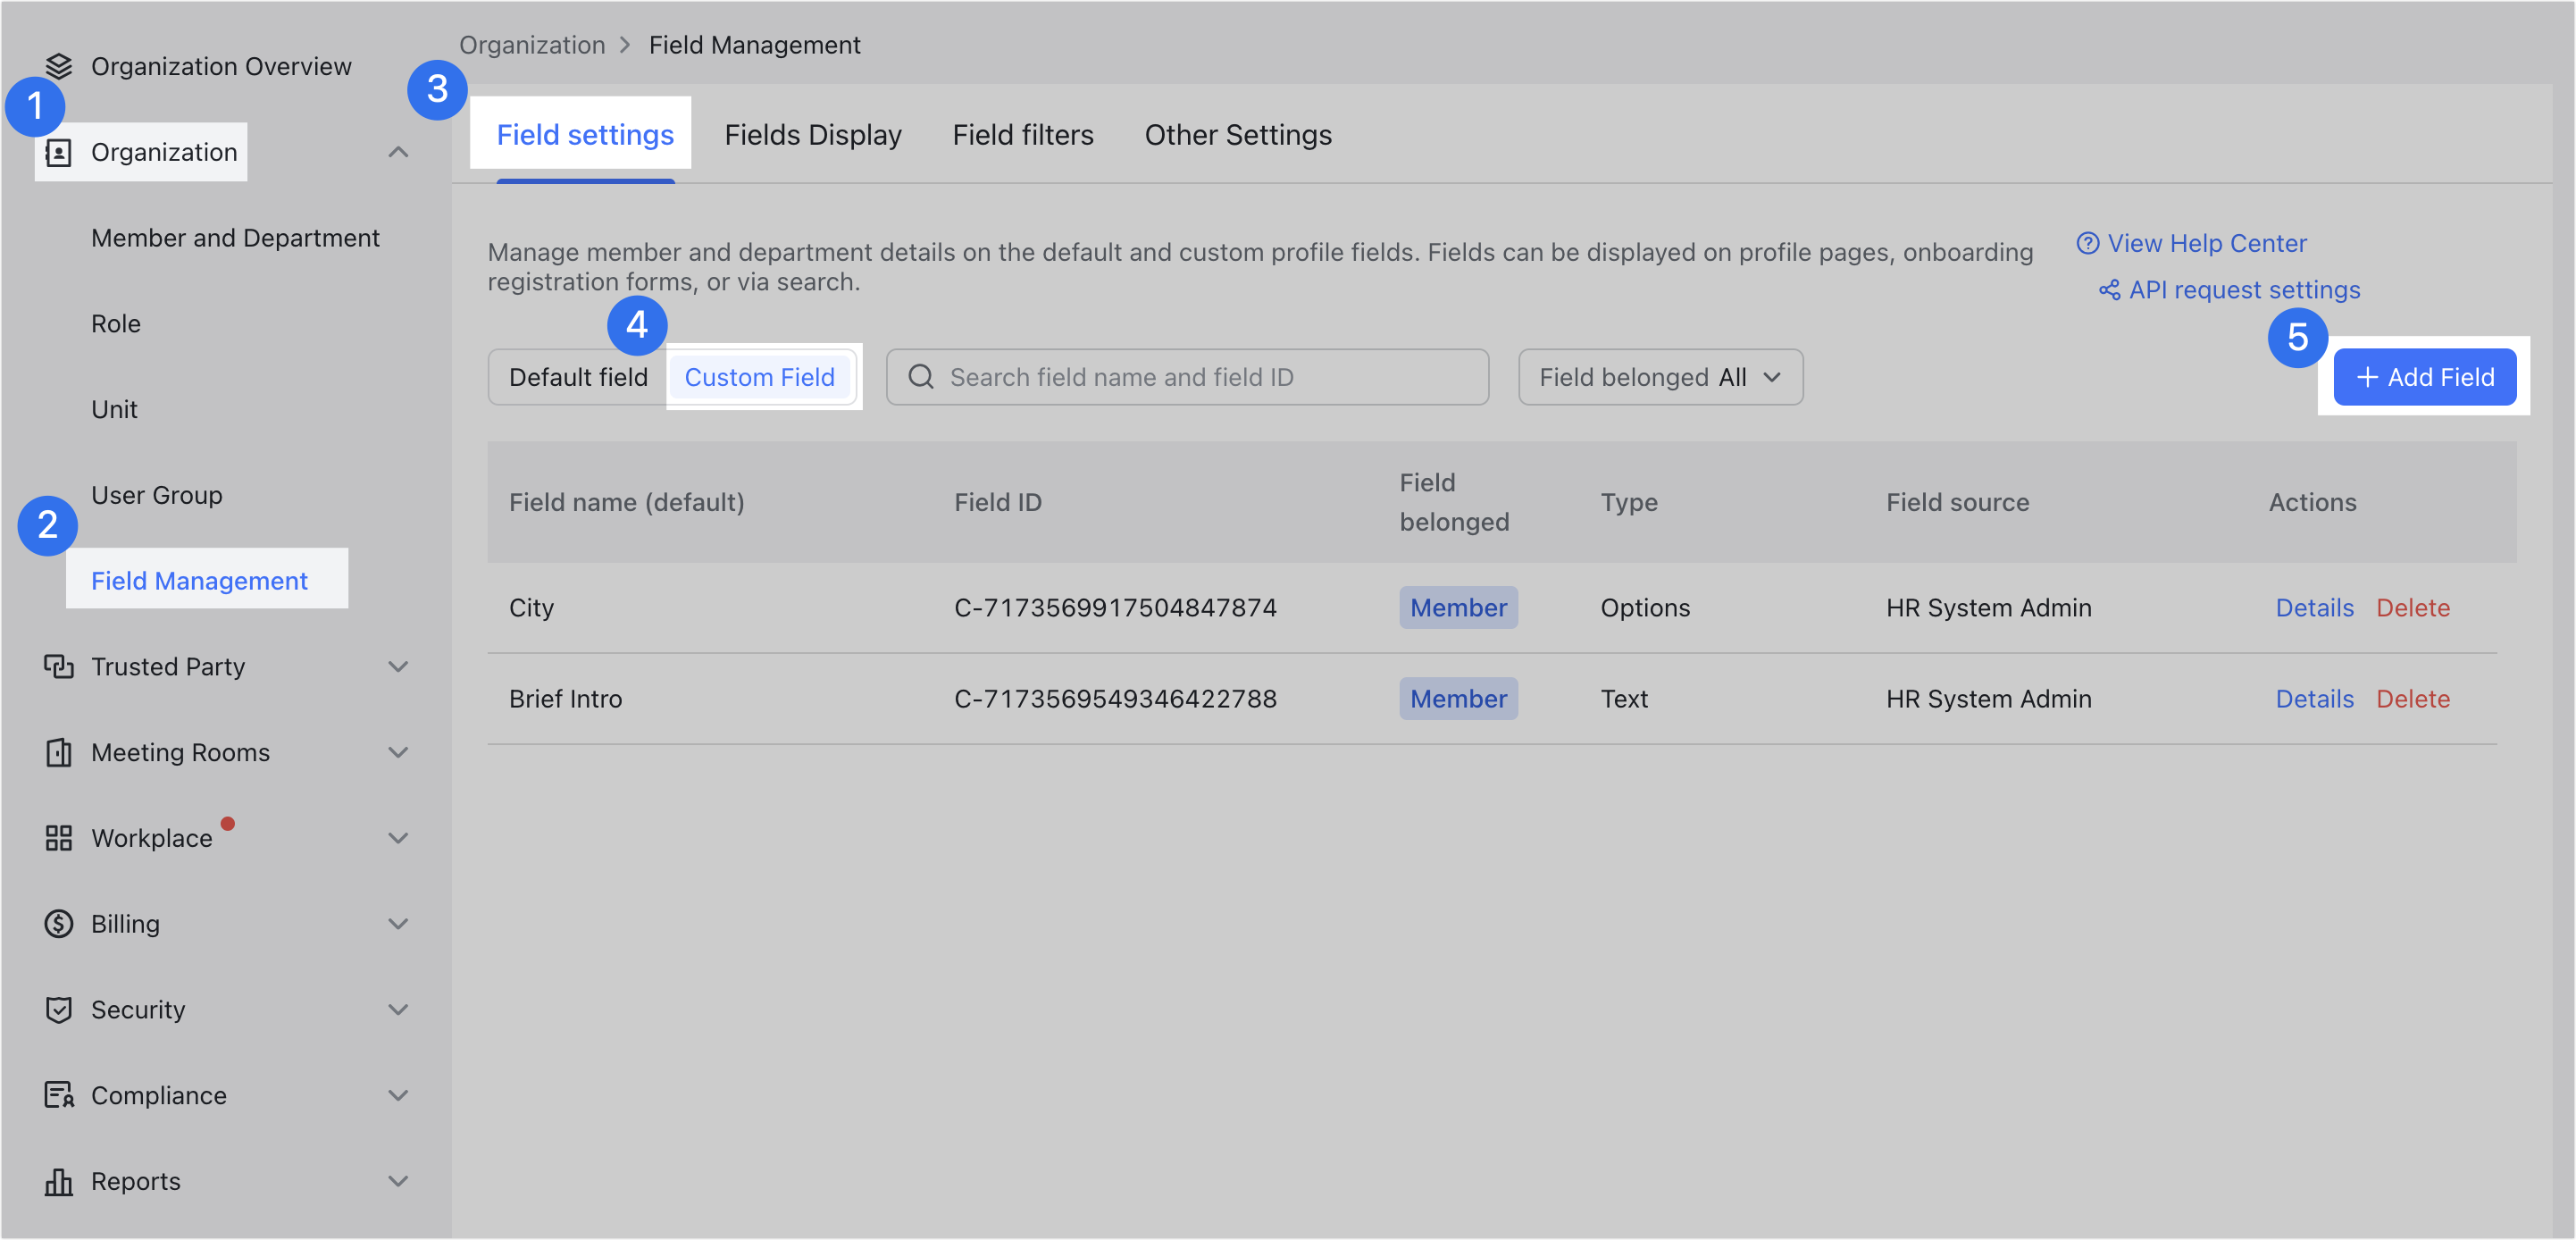Screen dimensions: 2576x1240
Task: Expand the Compliance chevron
Action: point(398,1095)
